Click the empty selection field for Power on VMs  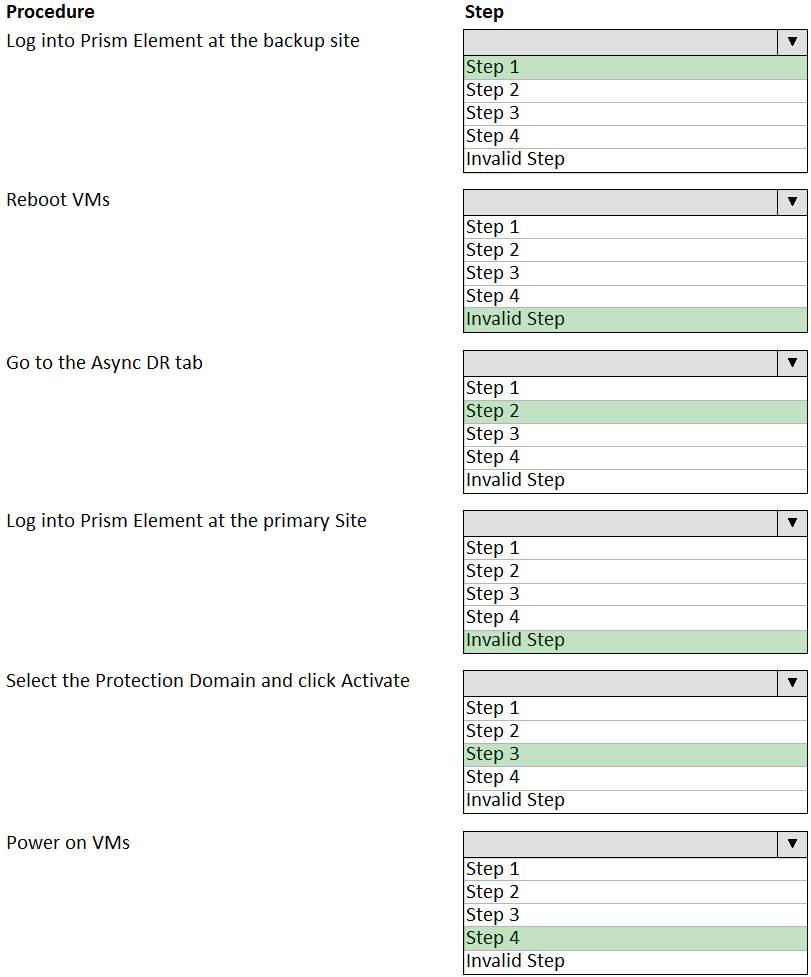coord(620,844)
